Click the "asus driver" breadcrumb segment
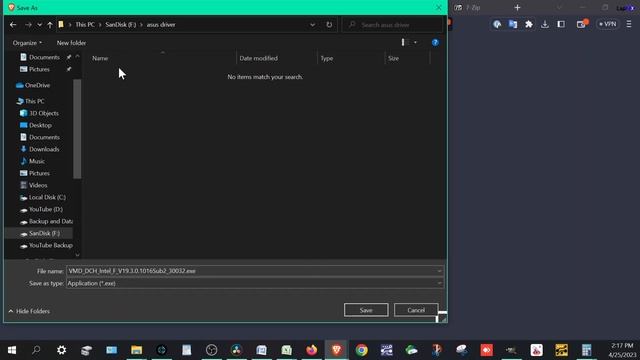The width and height of the screenshot is (640, 360). pos(161,24)
